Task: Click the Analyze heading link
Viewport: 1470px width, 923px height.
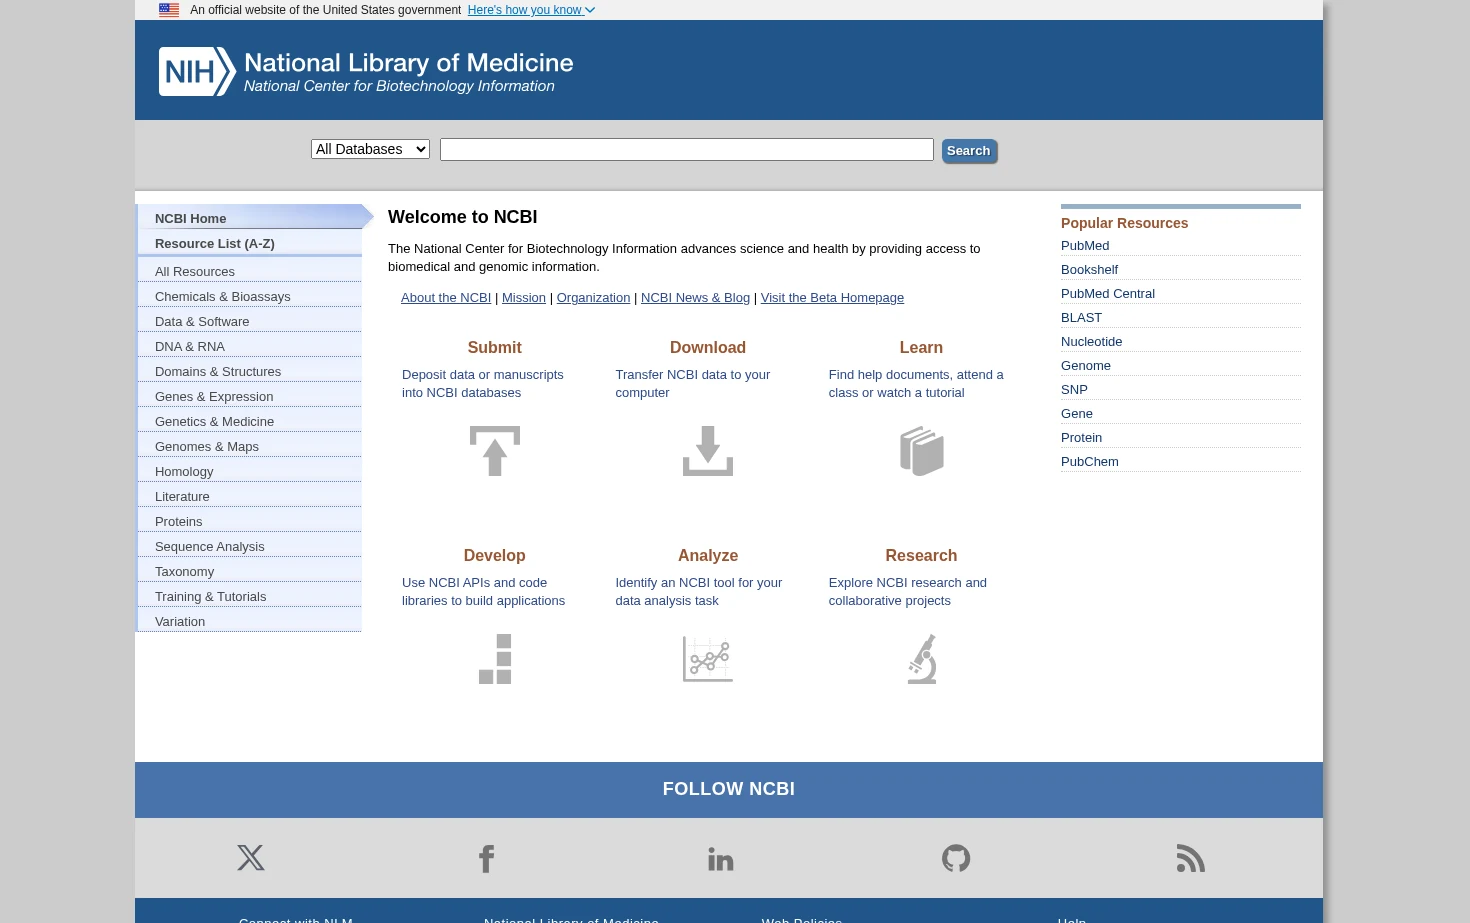Action: (x=708, y=556)
